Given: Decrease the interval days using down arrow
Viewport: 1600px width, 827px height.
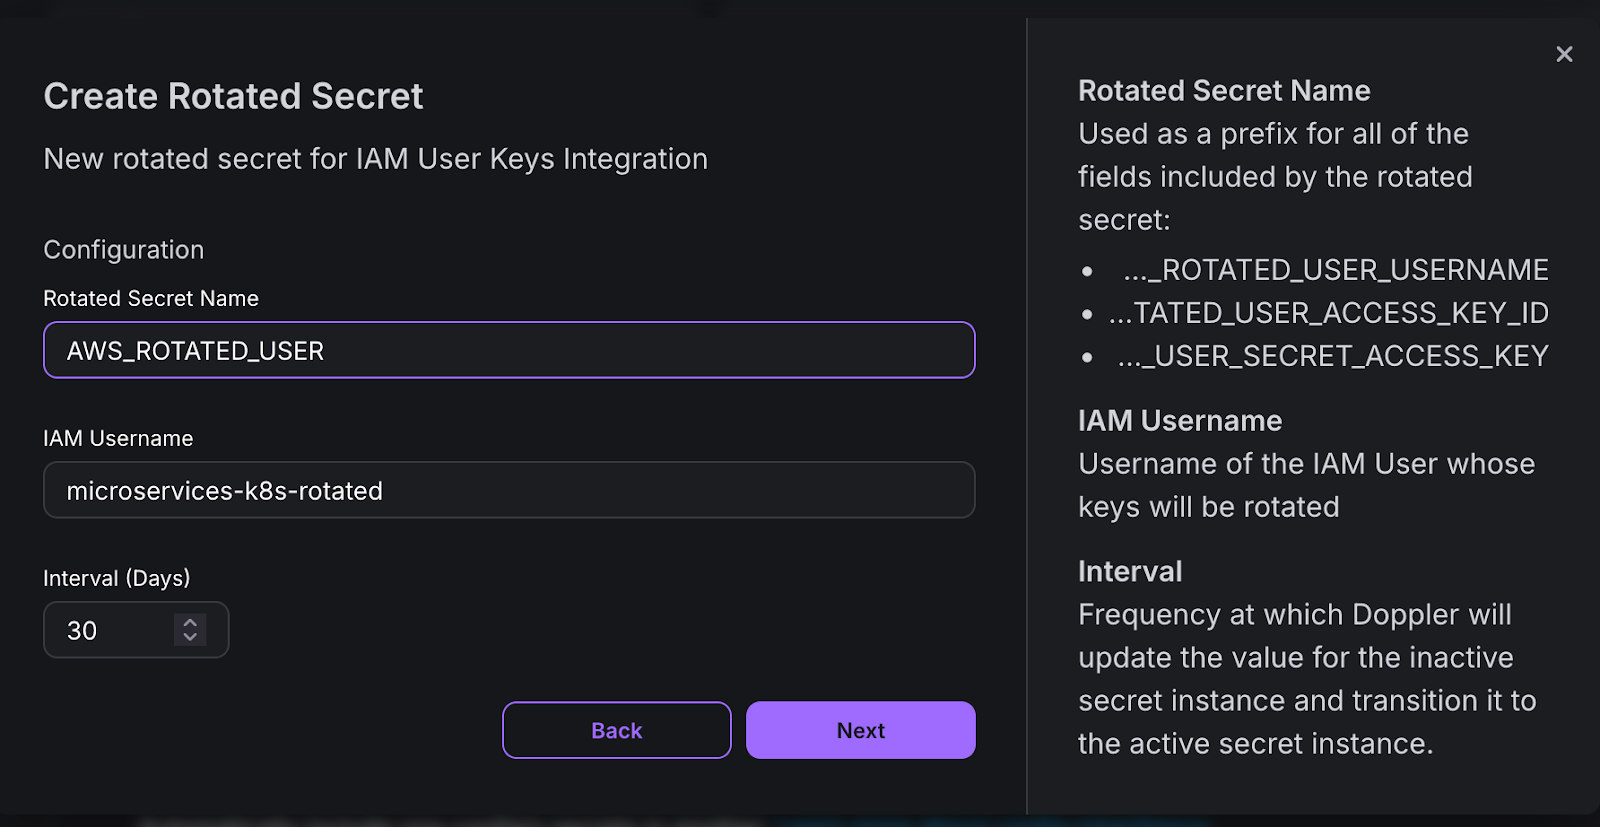Looking at the screenshot, I should pyautogui.click(x=190, y=637).
